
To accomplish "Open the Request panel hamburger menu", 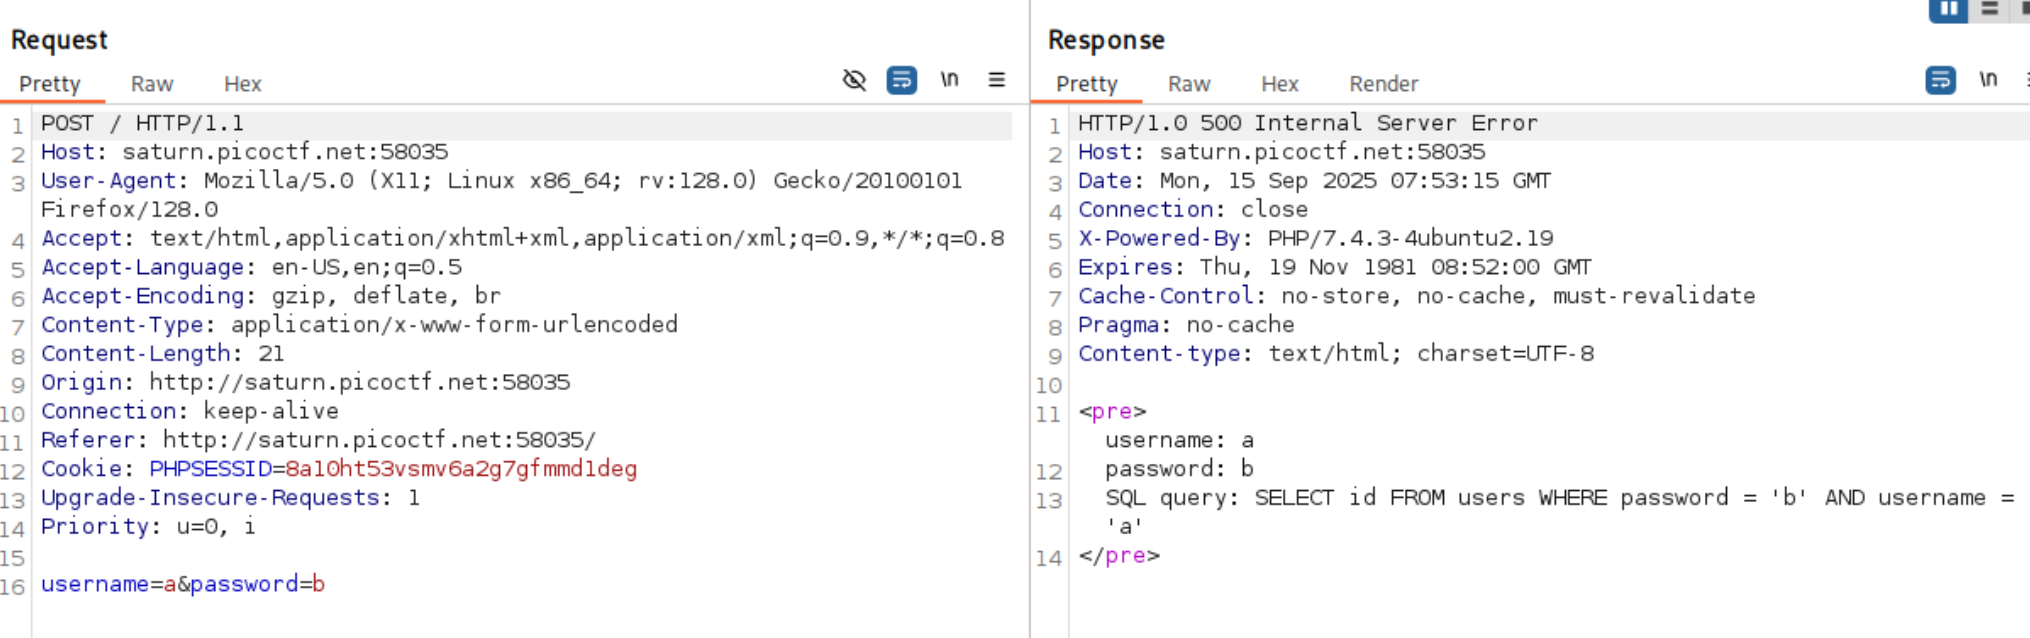I will pyautogui.click(x=997, y=80).
